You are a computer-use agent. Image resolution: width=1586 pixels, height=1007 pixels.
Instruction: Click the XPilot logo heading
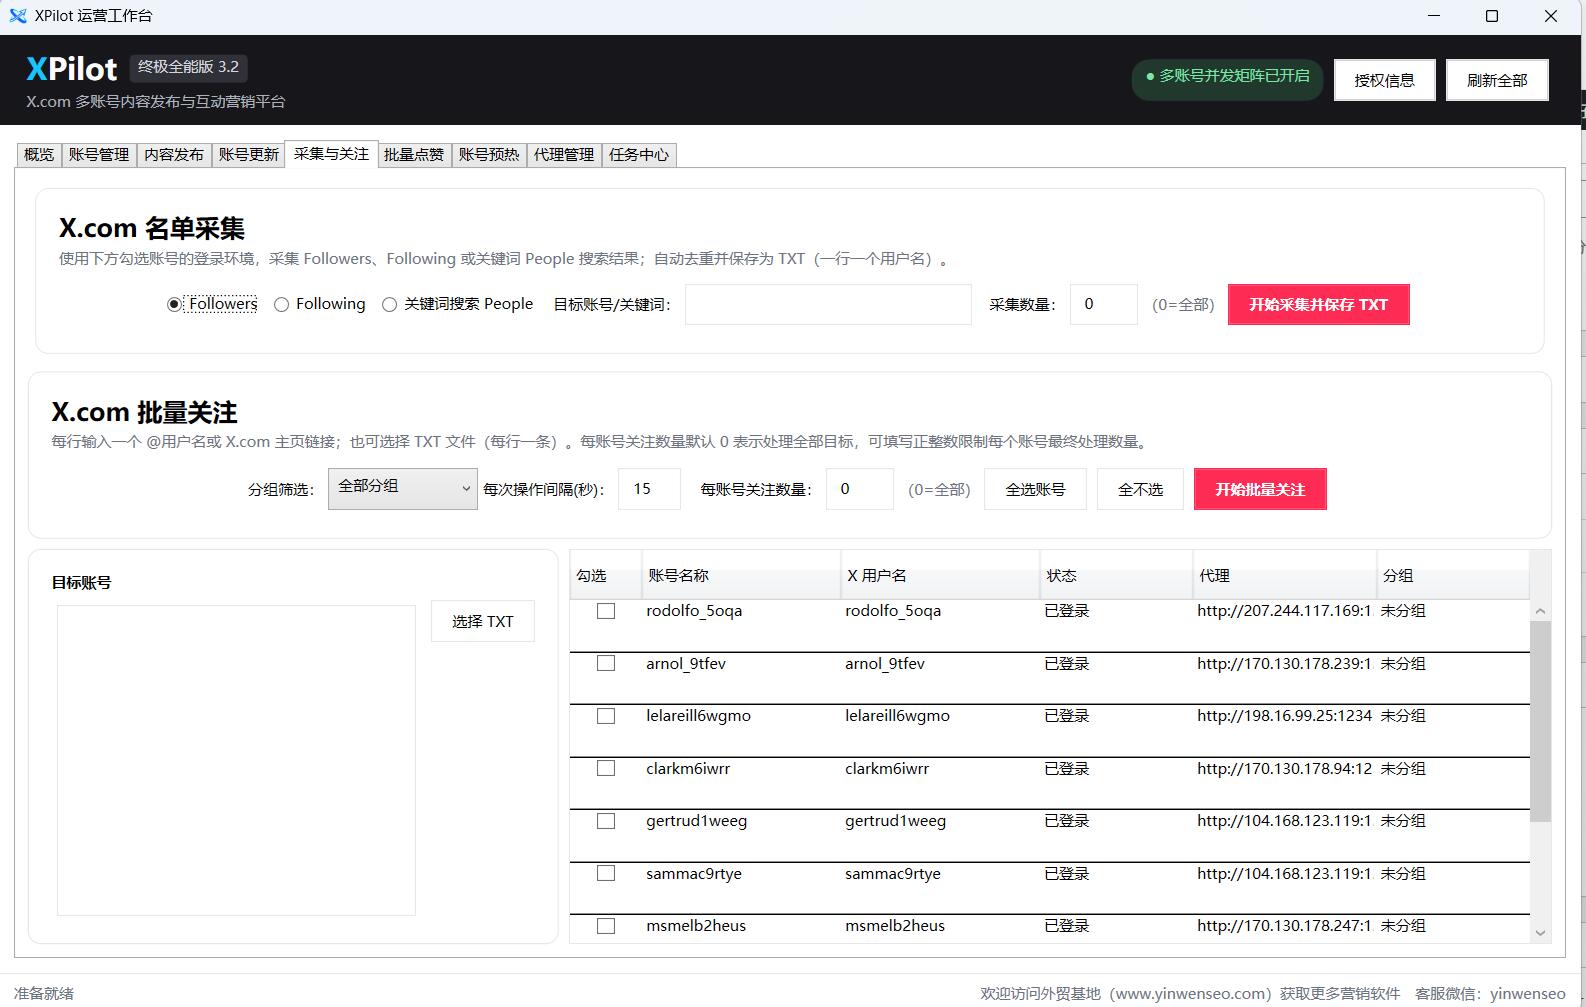[x=72, y=68]
